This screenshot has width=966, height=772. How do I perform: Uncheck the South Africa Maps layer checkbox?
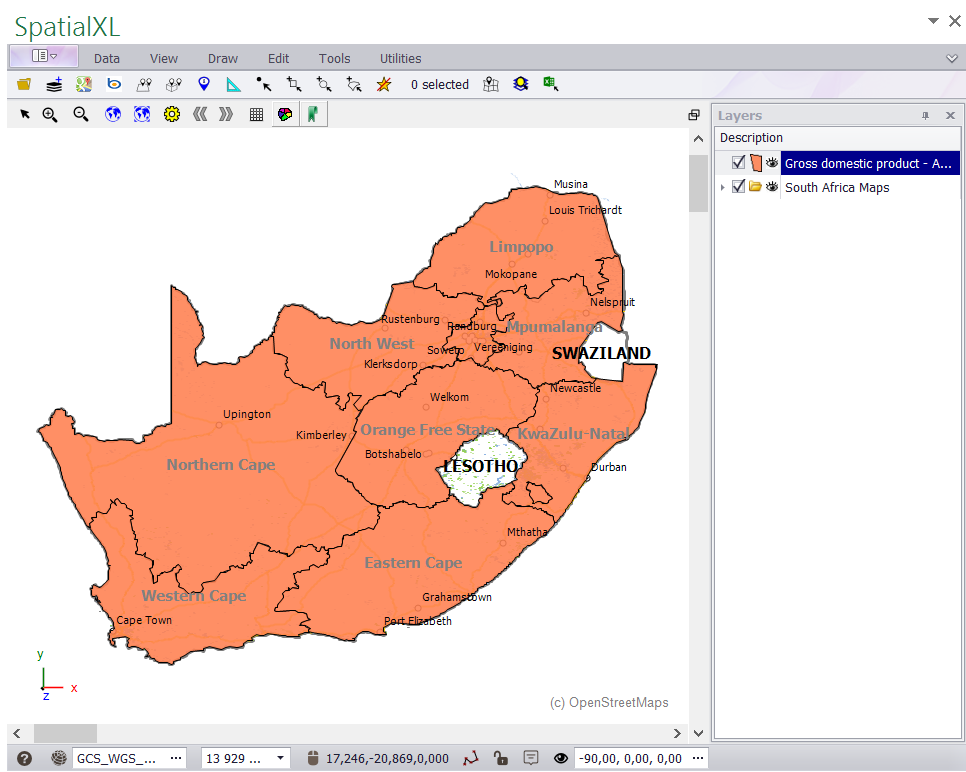pyautogui.click(x=738, y=187)
